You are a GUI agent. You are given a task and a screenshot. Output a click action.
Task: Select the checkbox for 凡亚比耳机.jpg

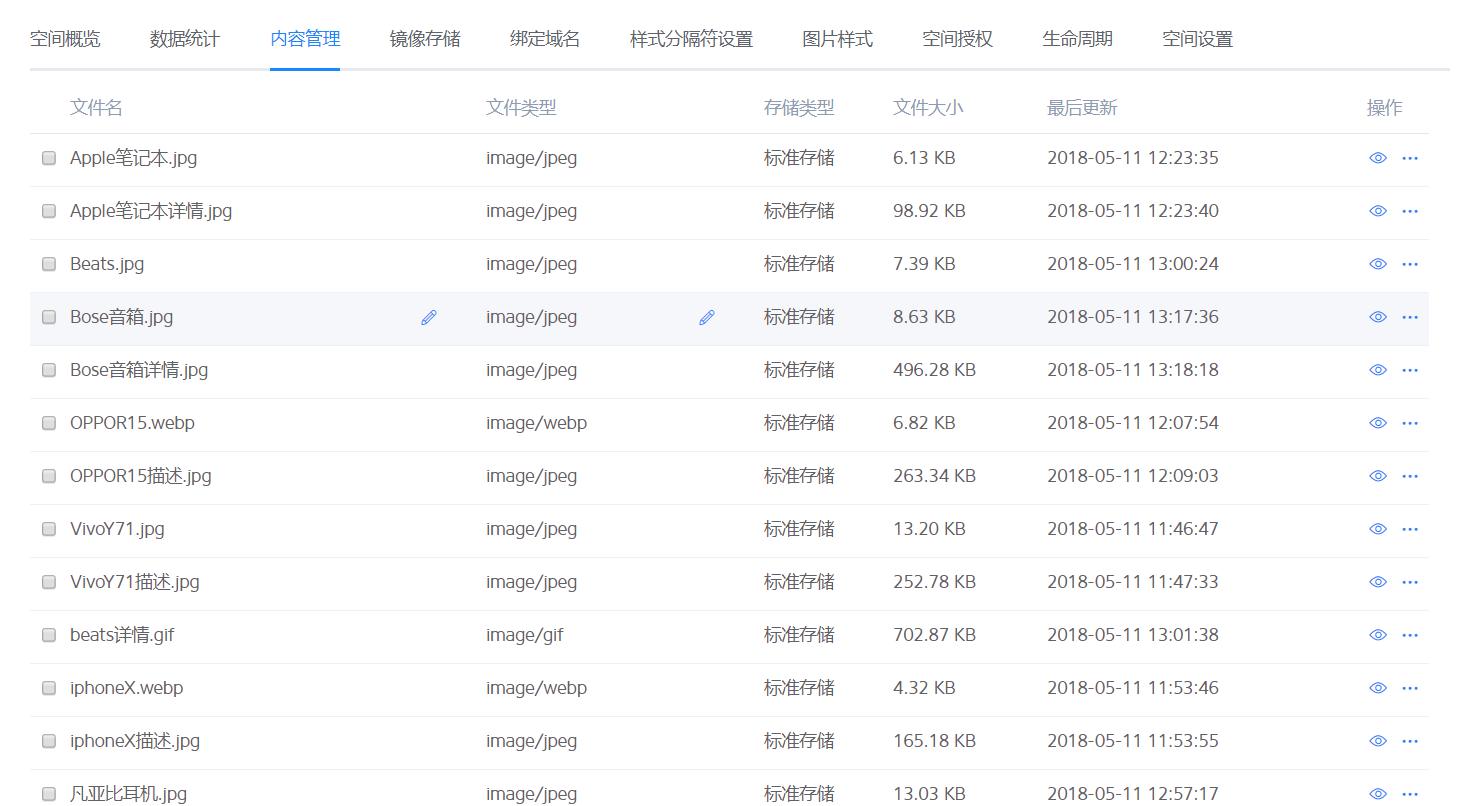(49, 794)
